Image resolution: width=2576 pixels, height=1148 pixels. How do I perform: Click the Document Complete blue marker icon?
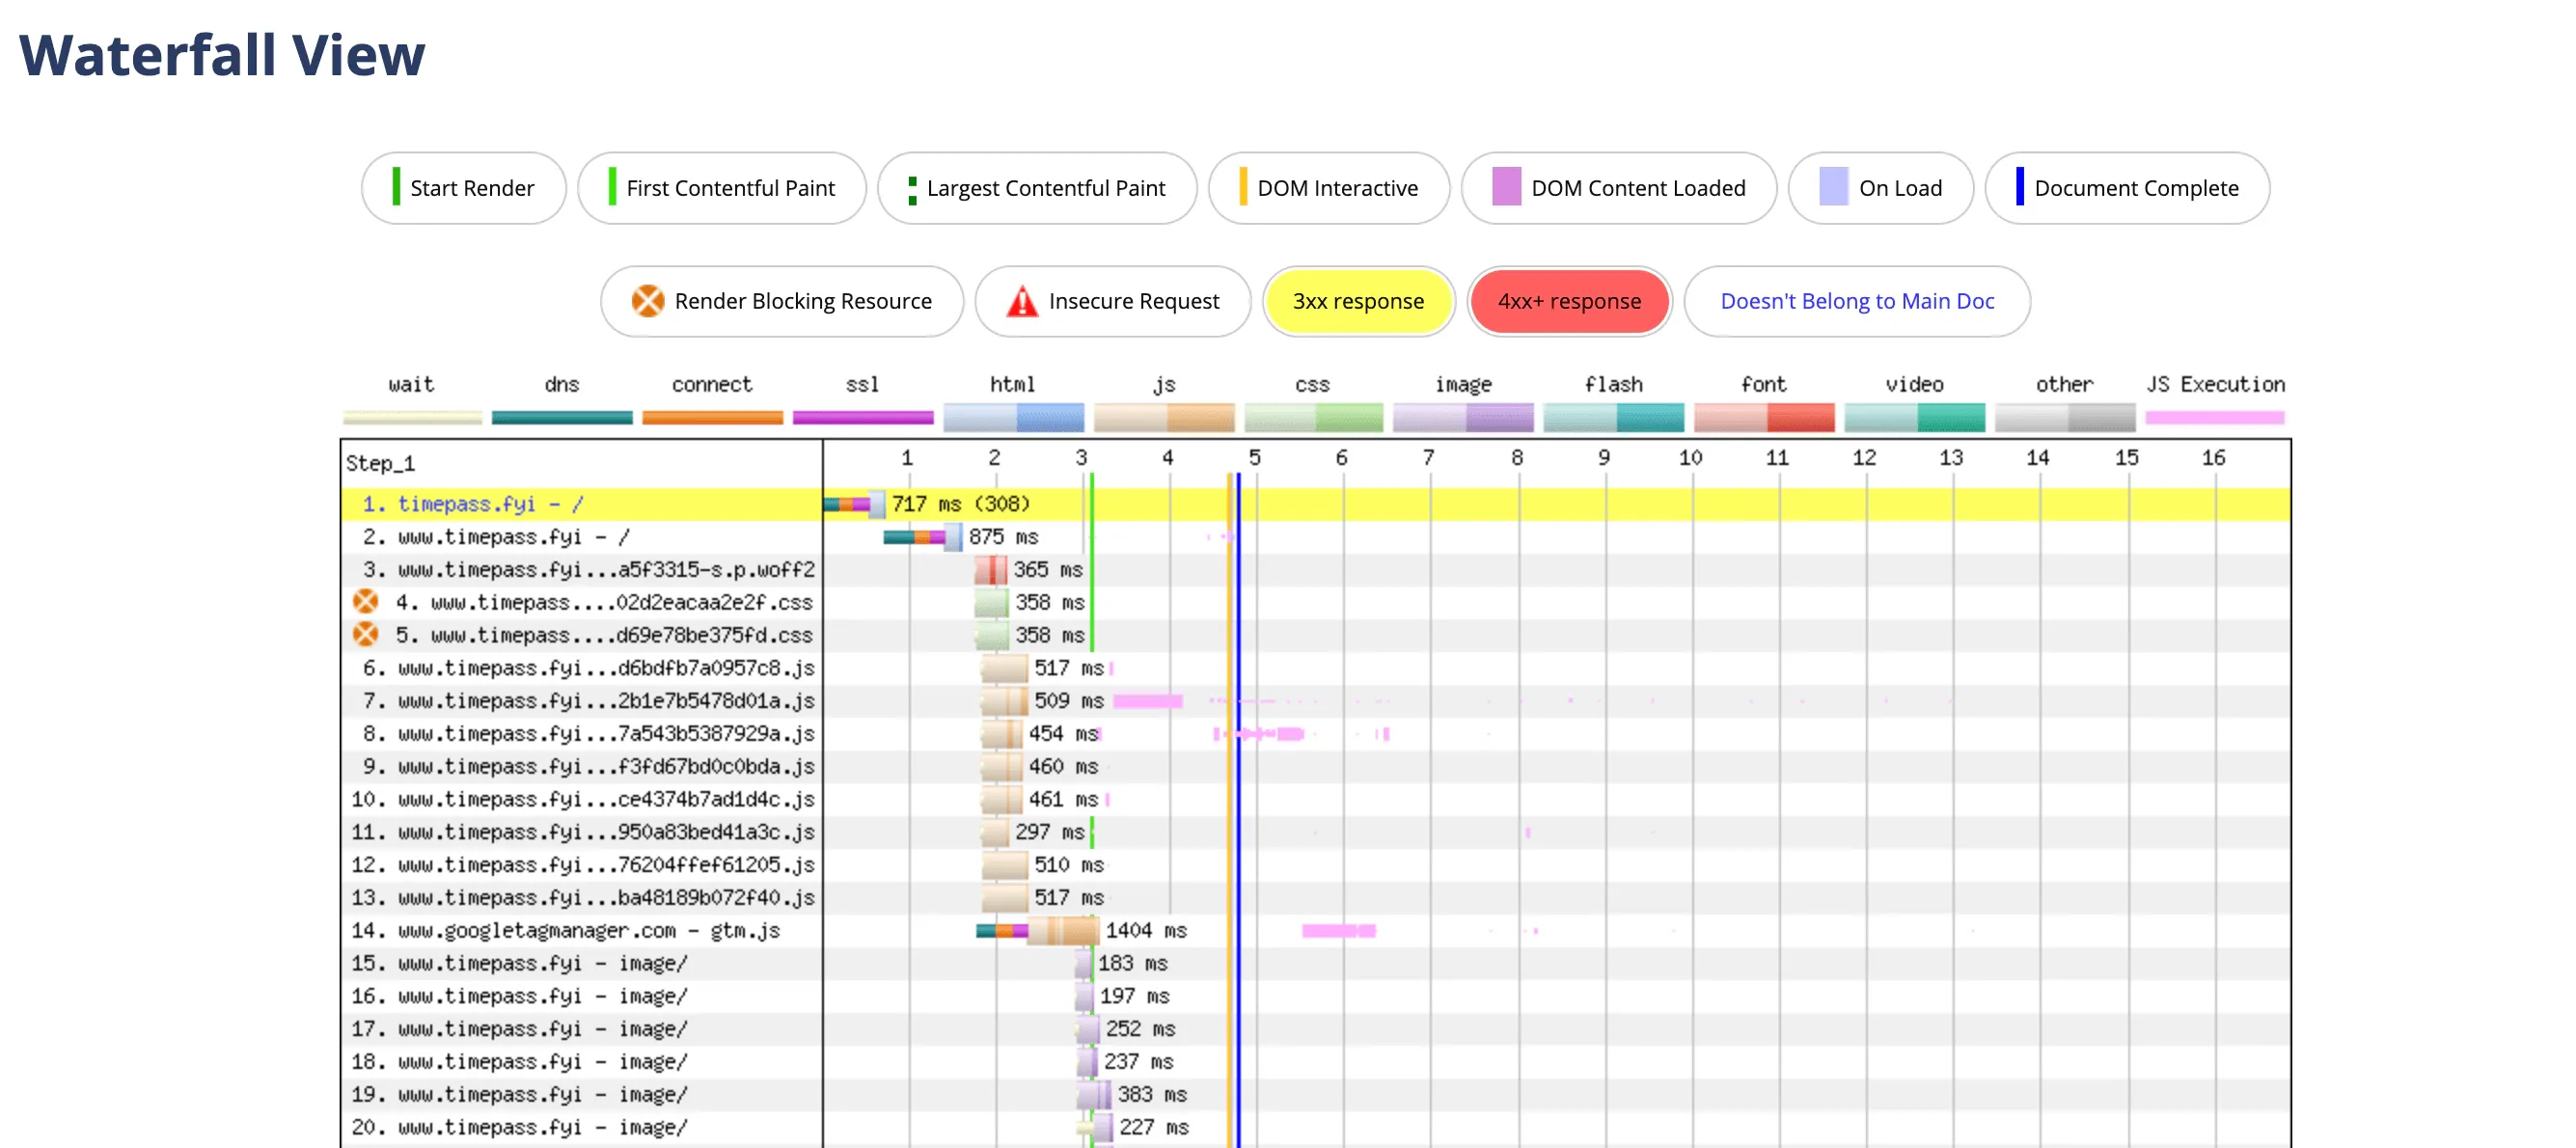[2019, 187]
